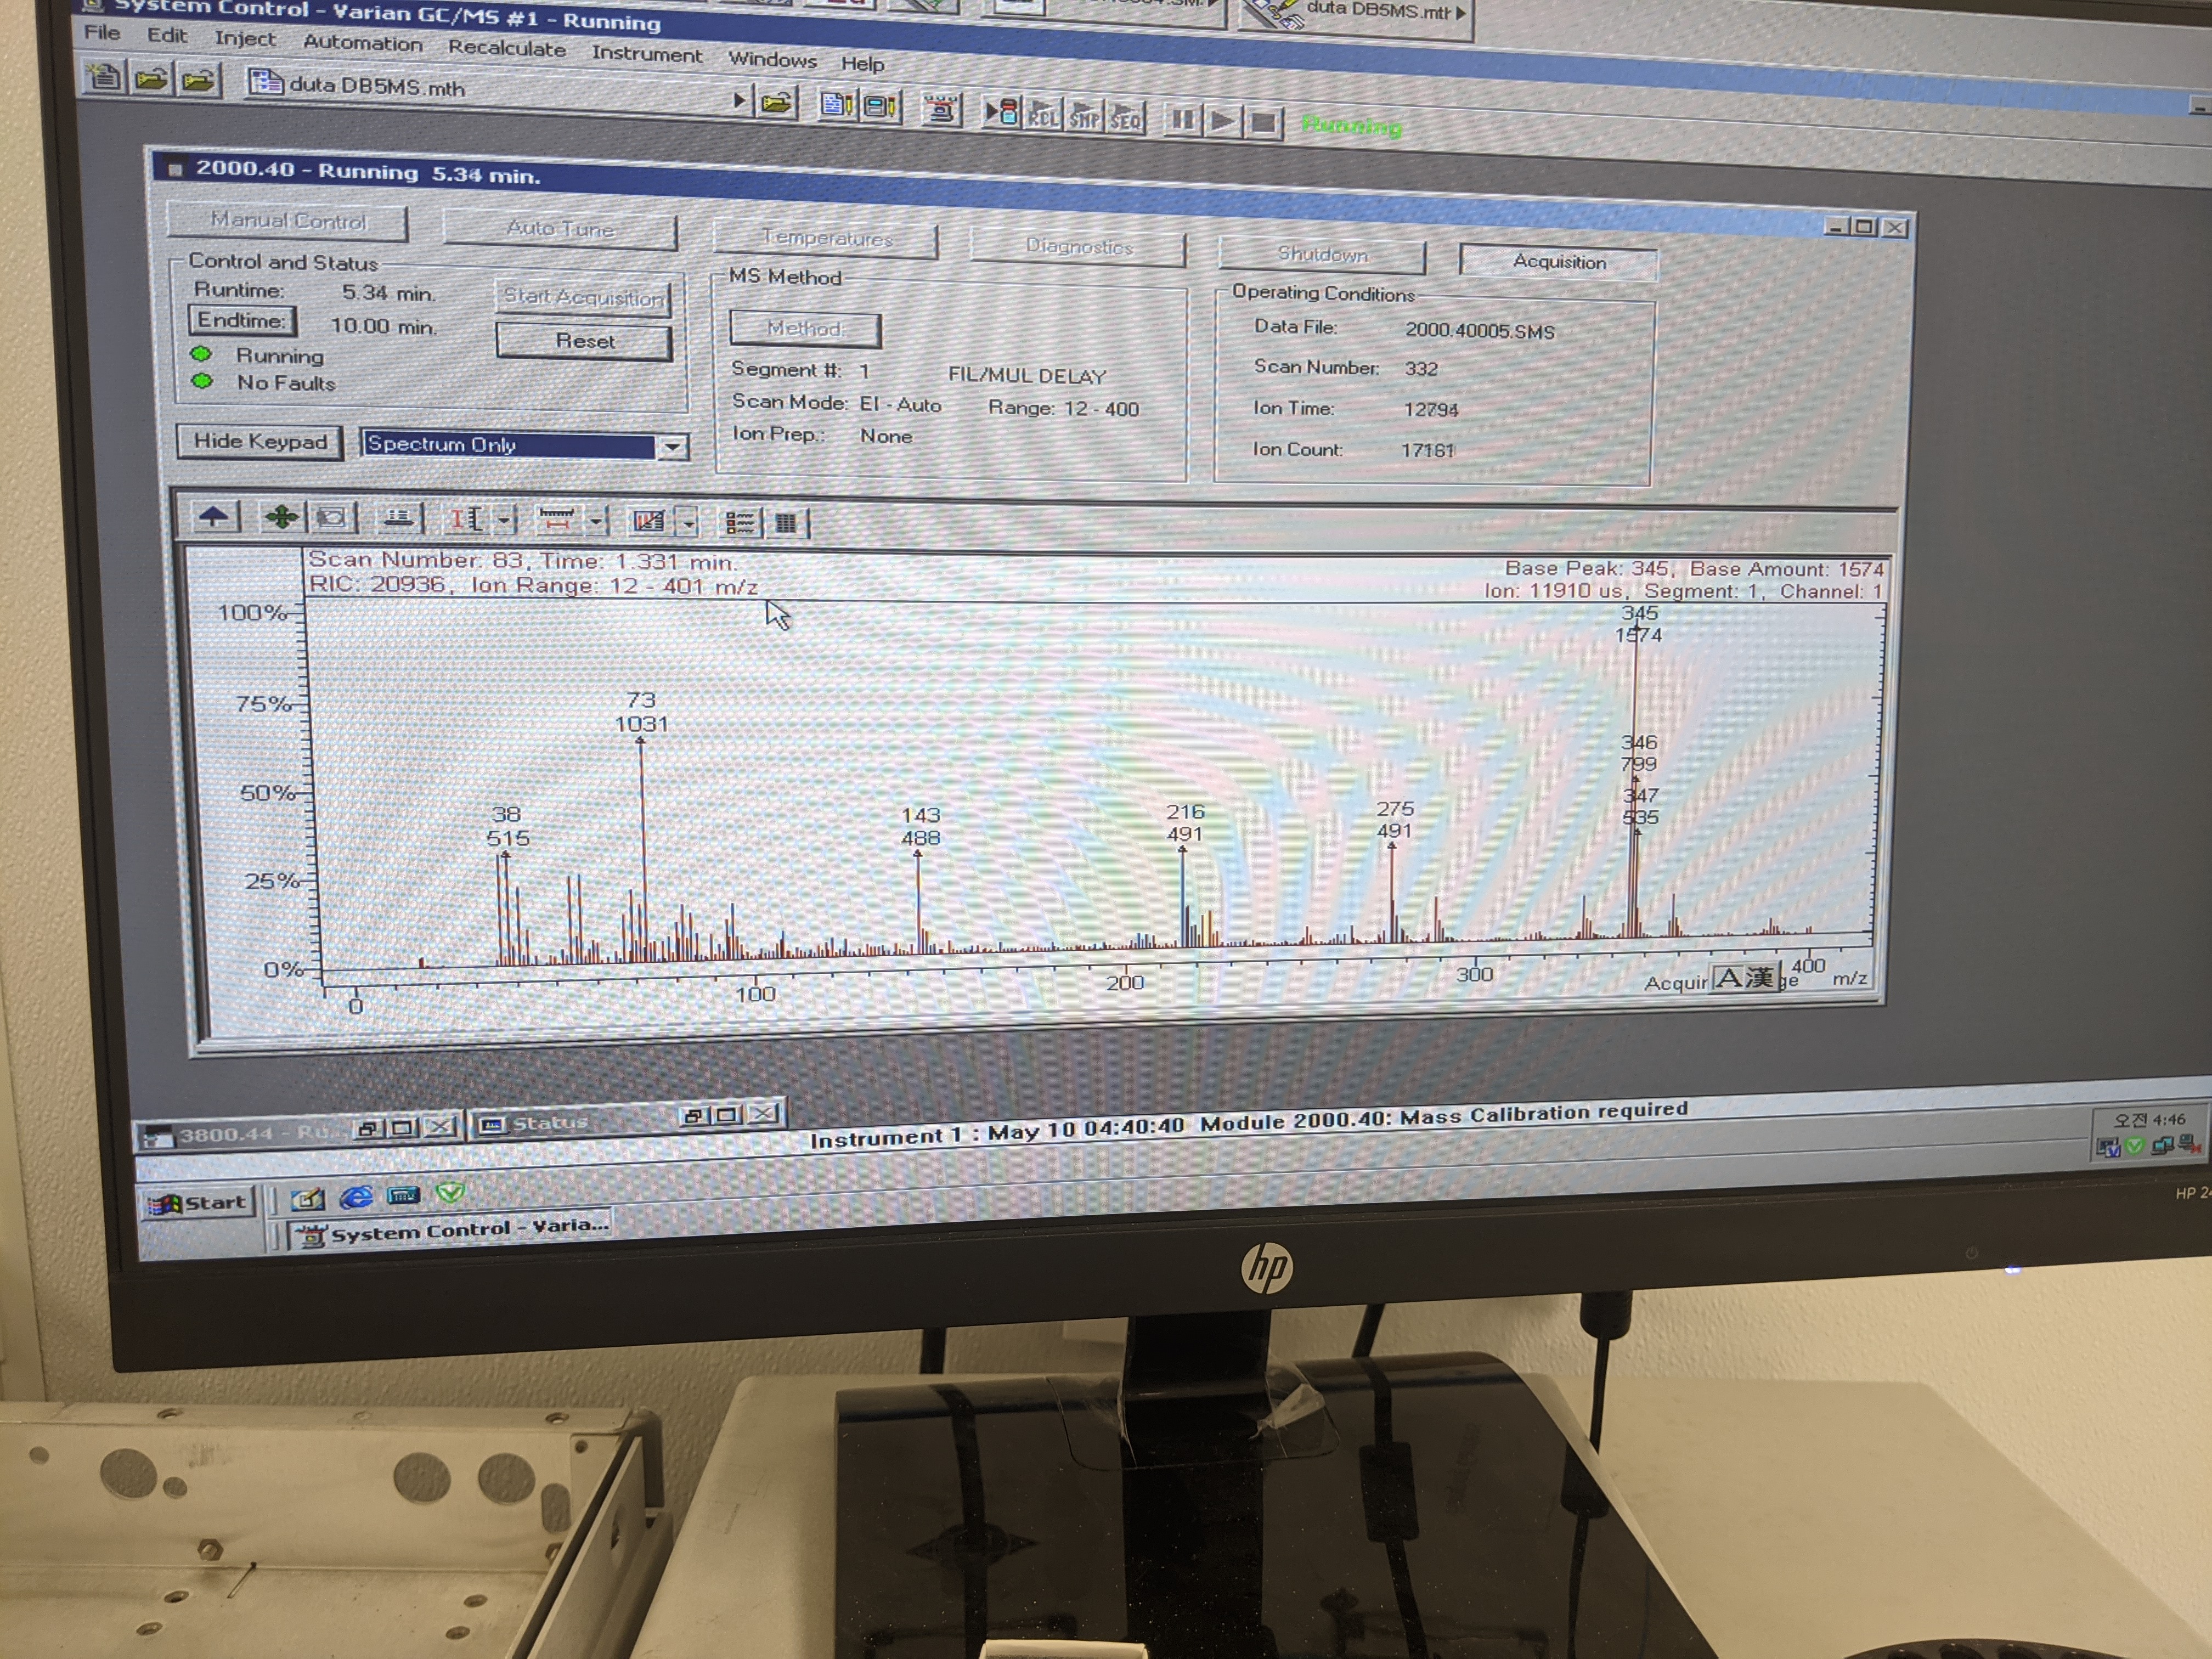This screenshot has width=2212, height=1659.
Task: Click the Windows Start button
Action: click(x=199, y=1202)
